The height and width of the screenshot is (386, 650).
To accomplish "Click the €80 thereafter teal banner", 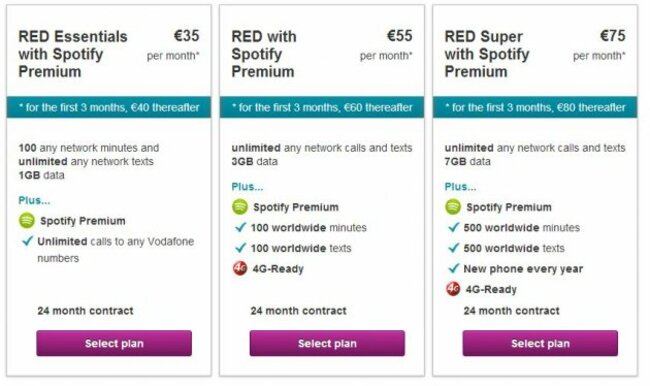I will [535, 107].
